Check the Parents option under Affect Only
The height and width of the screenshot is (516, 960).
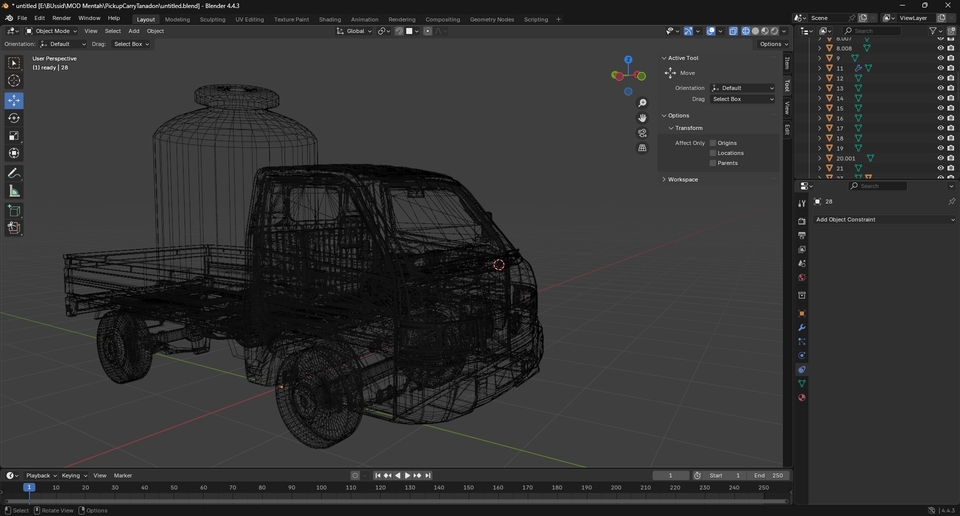coord(713,163)
